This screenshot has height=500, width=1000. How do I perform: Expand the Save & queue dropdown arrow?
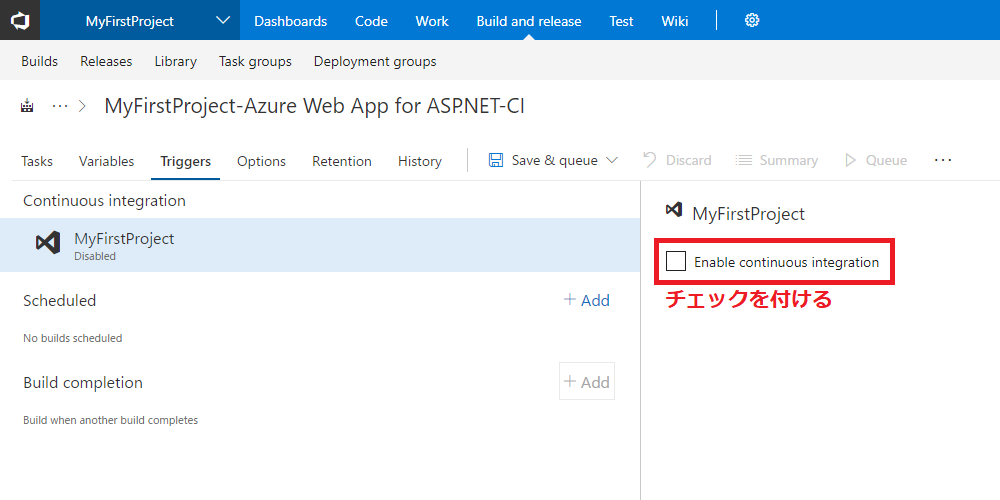[x=612, y=160]
